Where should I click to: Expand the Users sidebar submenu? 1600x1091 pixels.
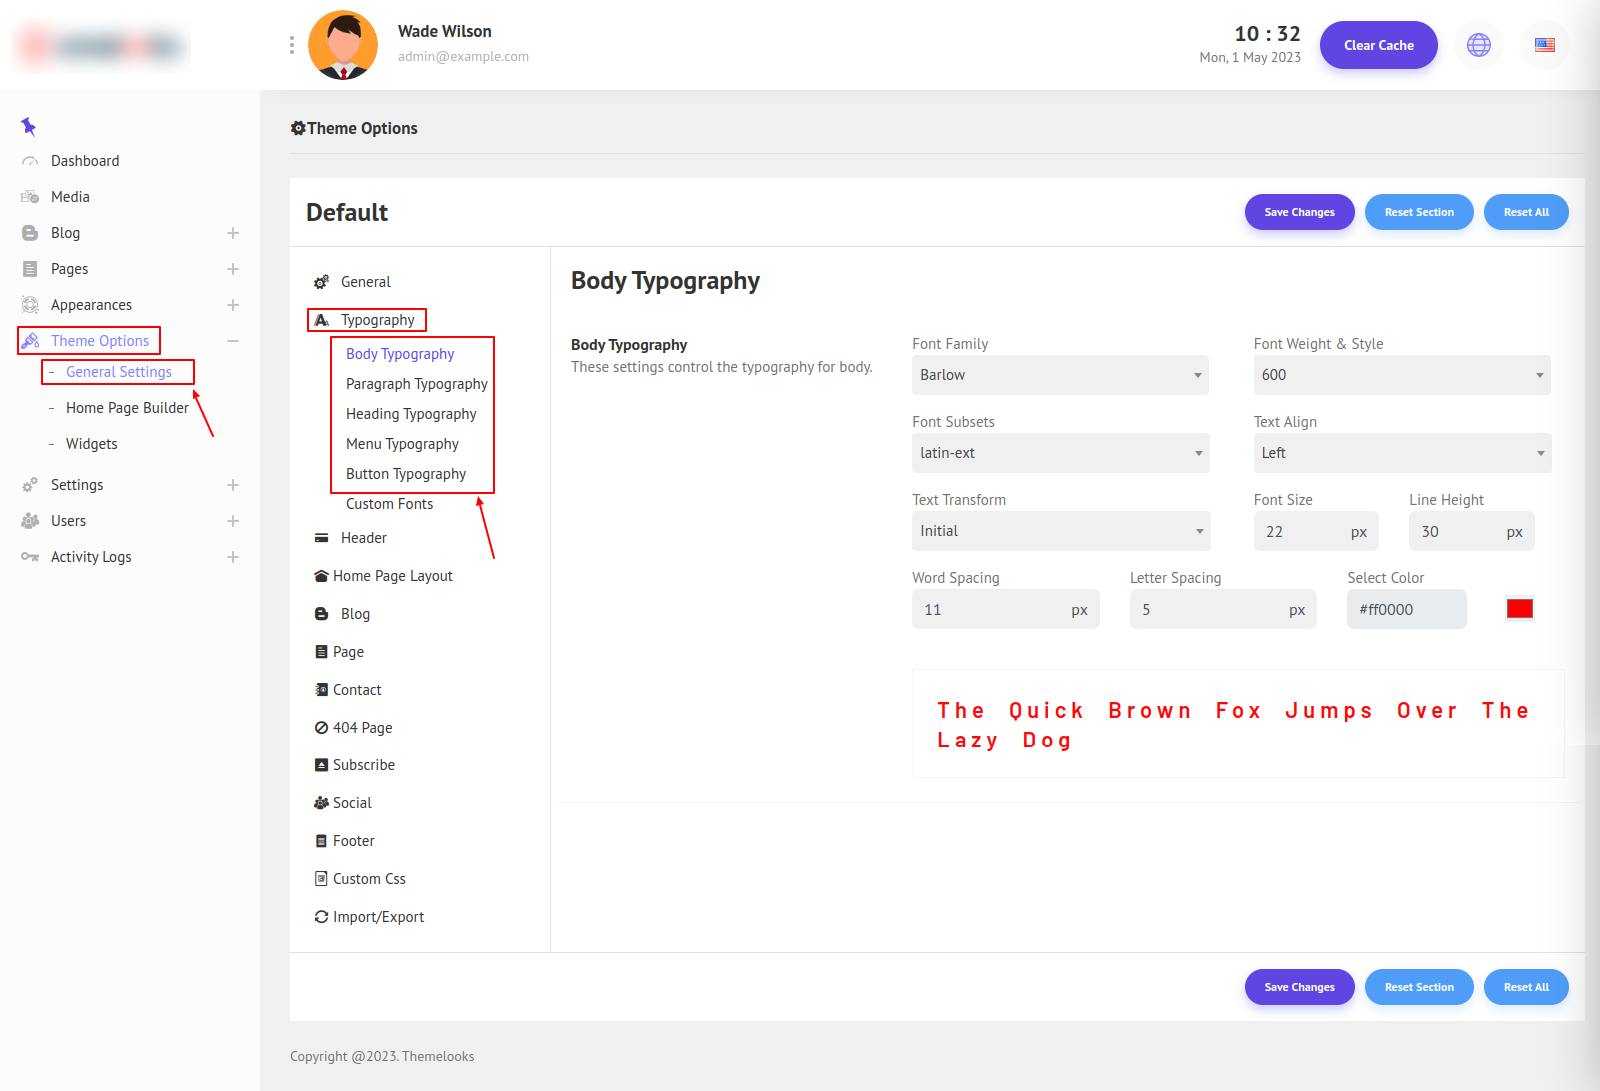click(233, 521)
